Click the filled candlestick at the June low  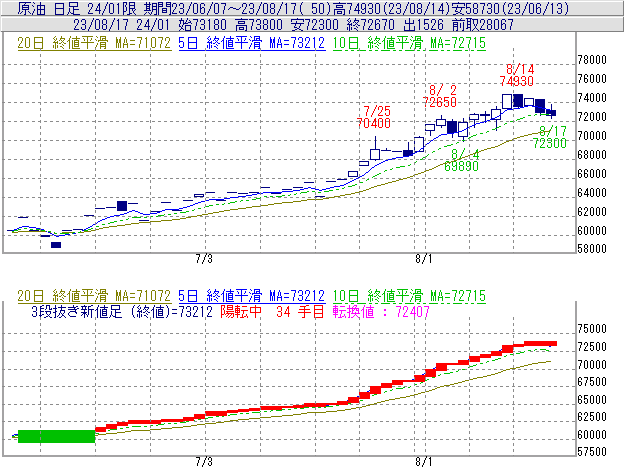click(x=56, y=245)
